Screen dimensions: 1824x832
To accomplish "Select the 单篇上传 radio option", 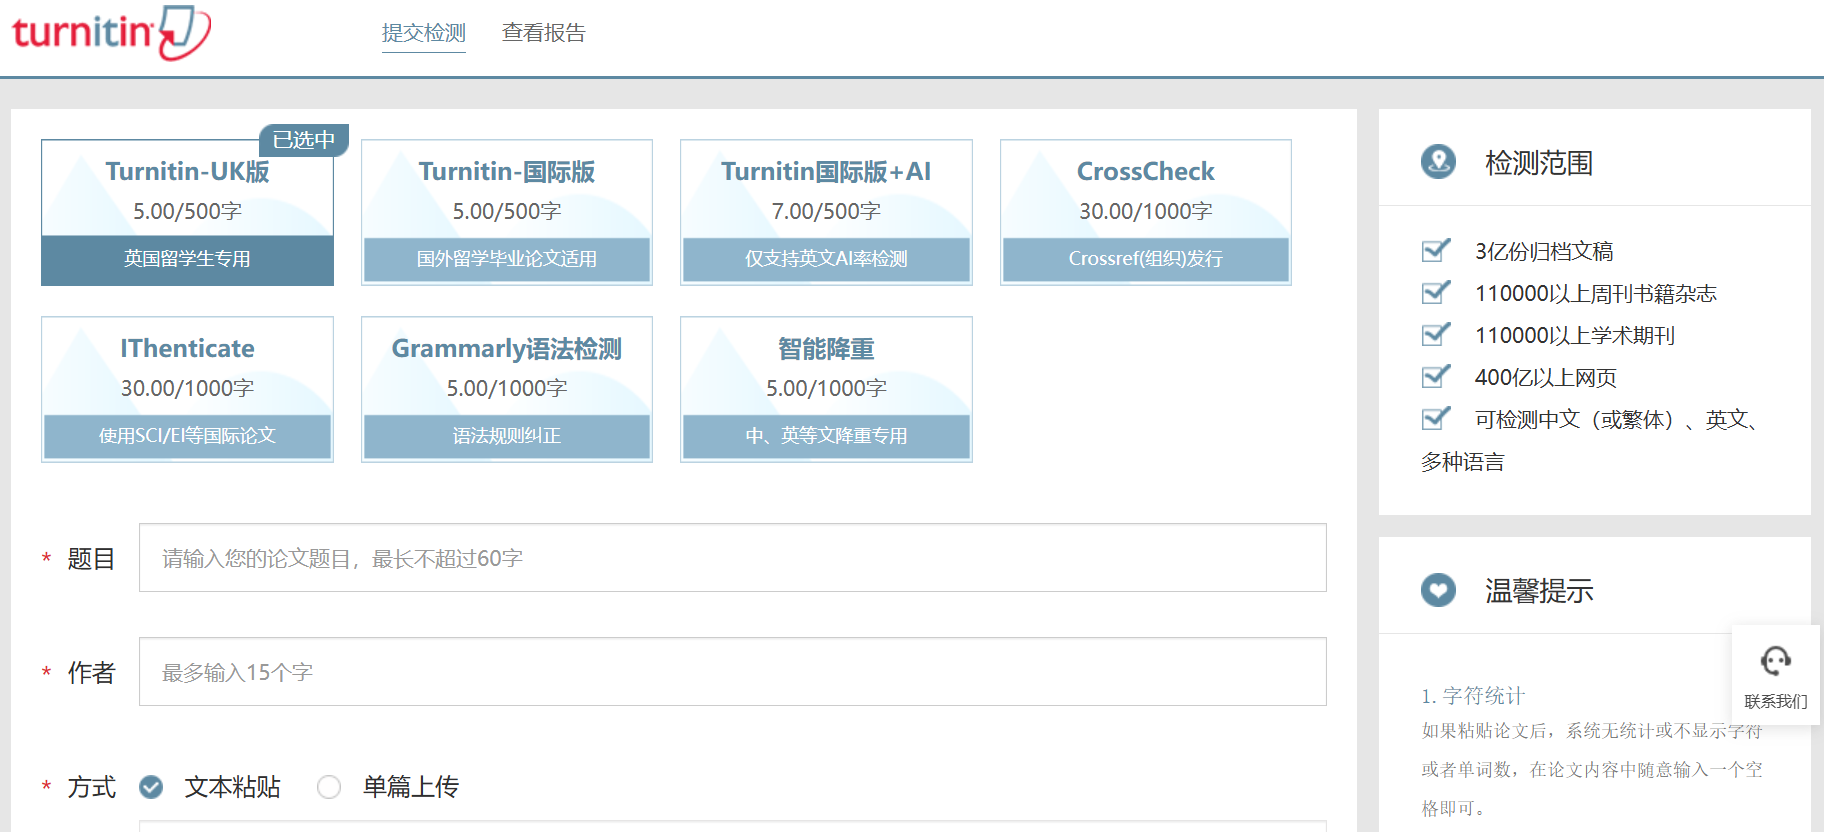I will coord(329,787).
